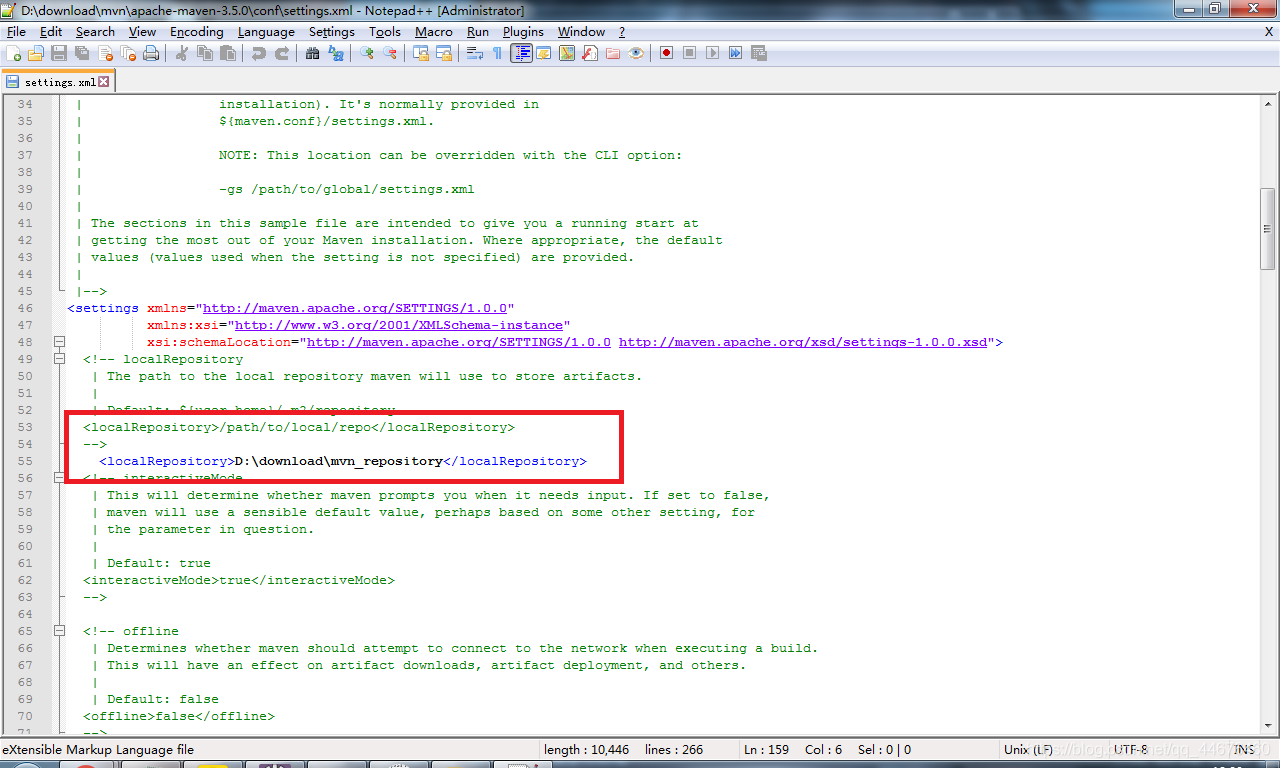Undo the last edit

point(259,53)
